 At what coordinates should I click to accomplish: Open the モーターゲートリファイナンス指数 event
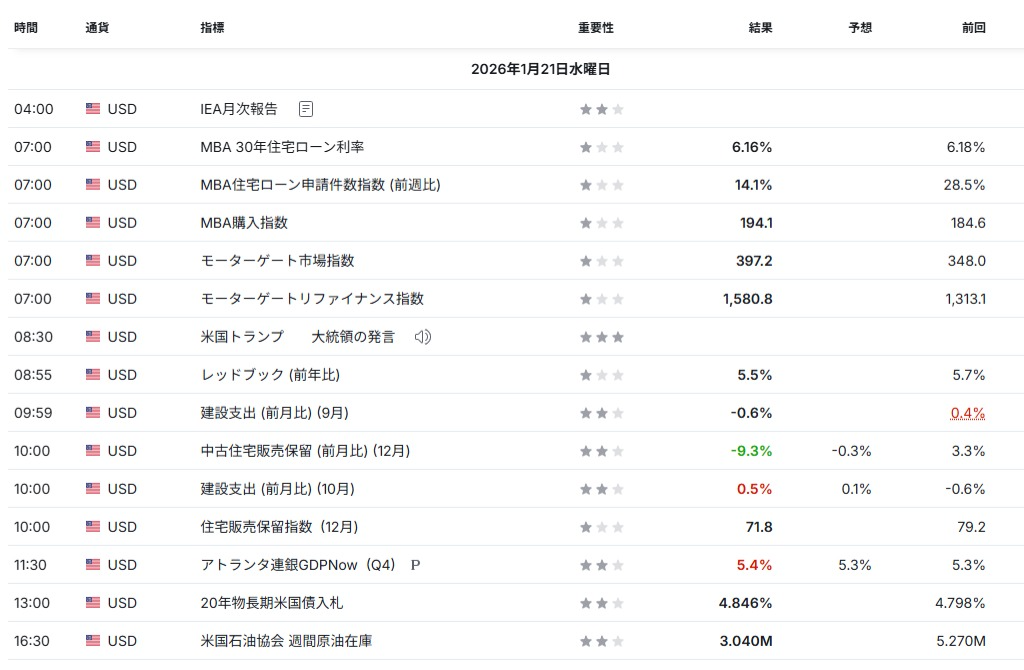click(312, 299)
